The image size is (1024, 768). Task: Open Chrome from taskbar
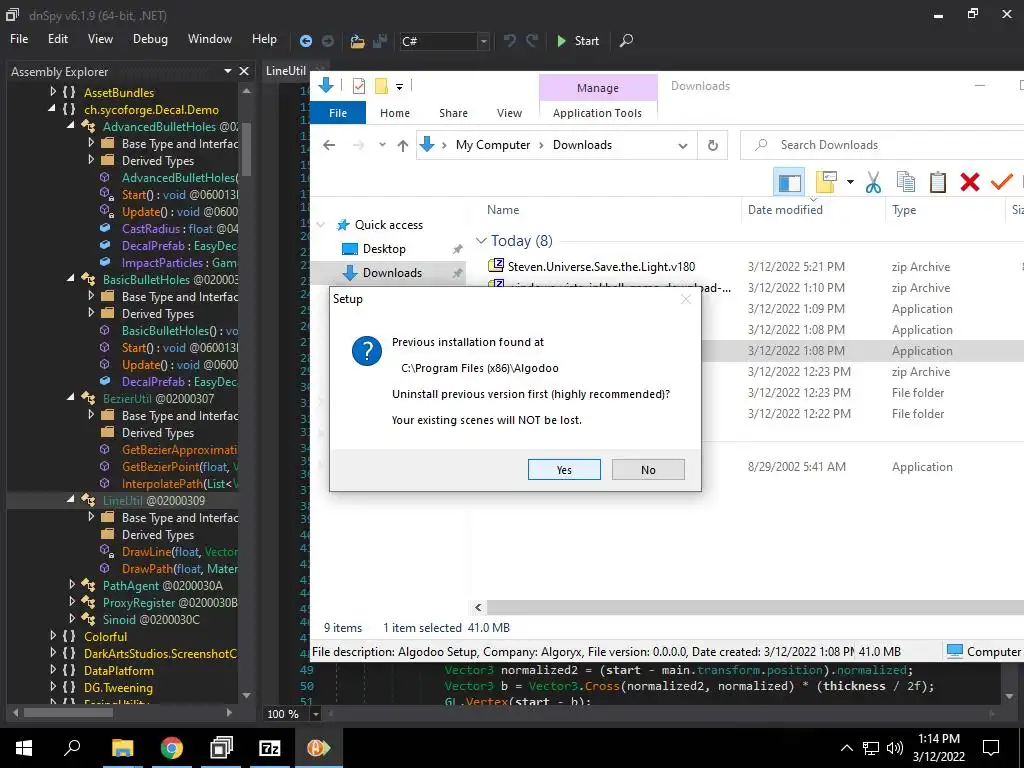[172, 748]
